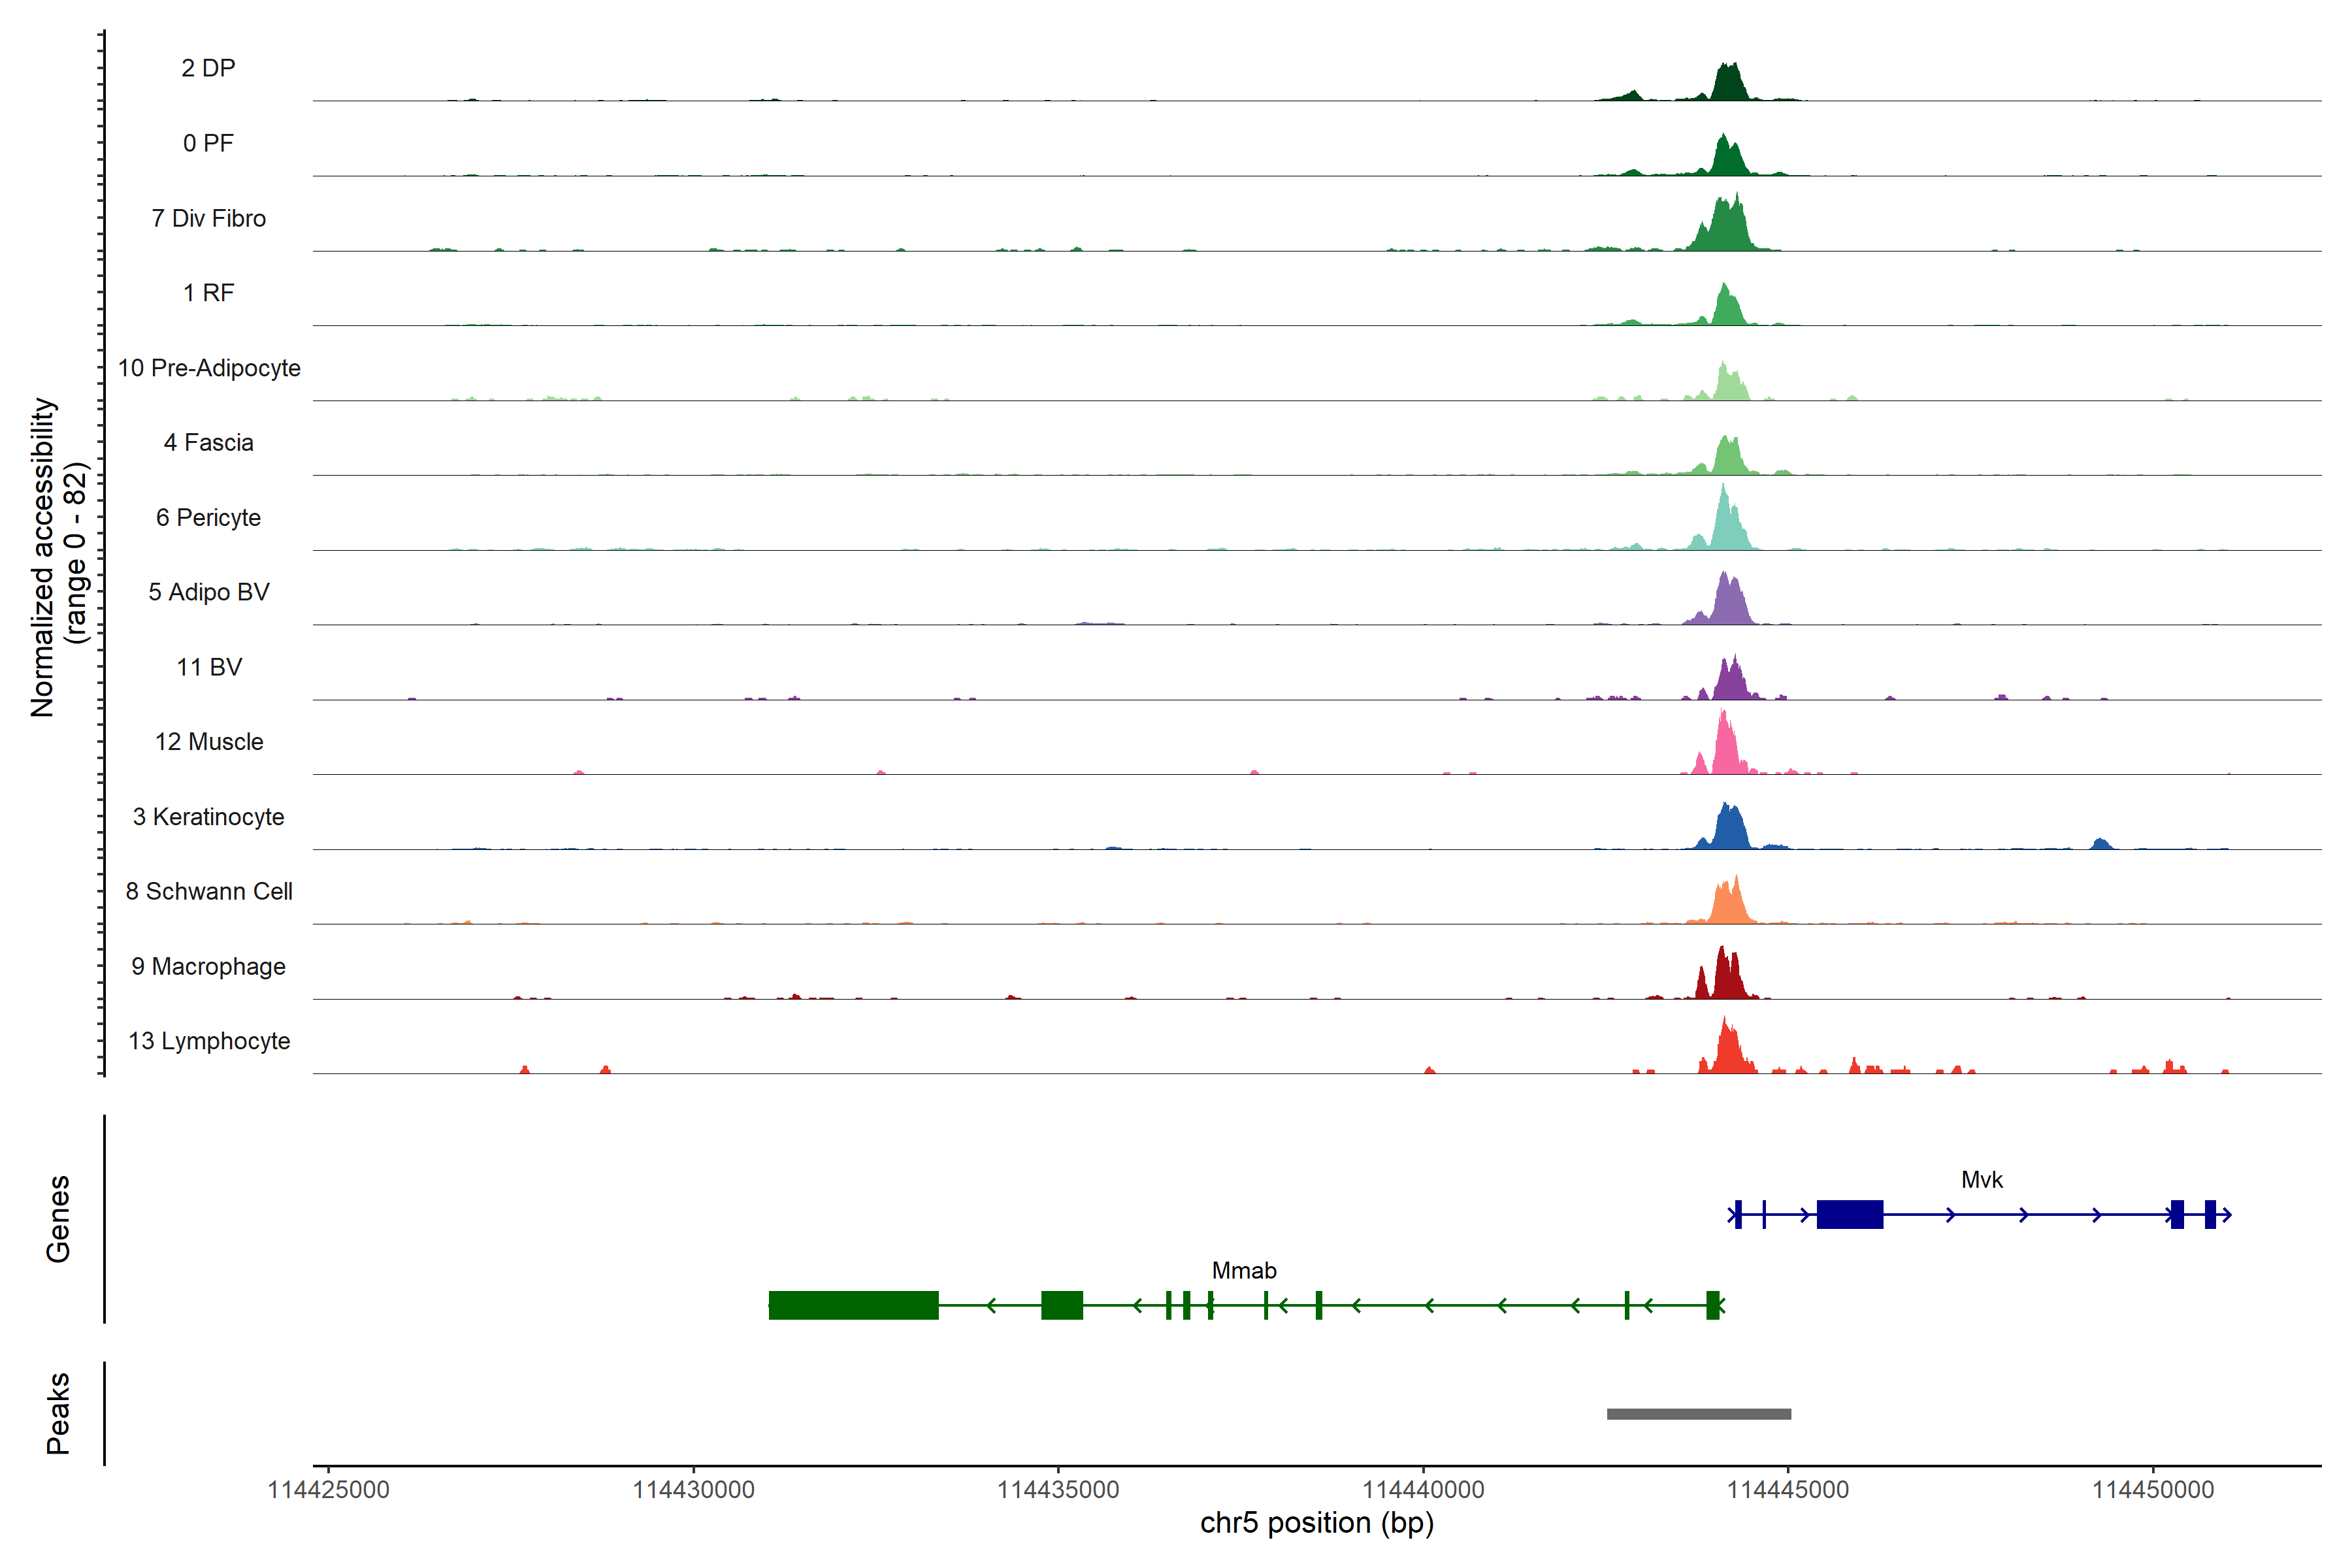Click the Genes panel label
The width and height of the screenshot is (2352, 1568).
point(58,1218)
